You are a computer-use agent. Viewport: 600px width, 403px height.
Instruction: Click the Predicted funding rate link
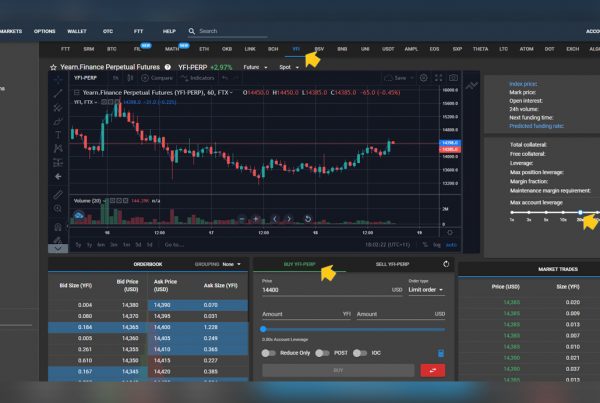pyautogui.click(x=536, y=126)
